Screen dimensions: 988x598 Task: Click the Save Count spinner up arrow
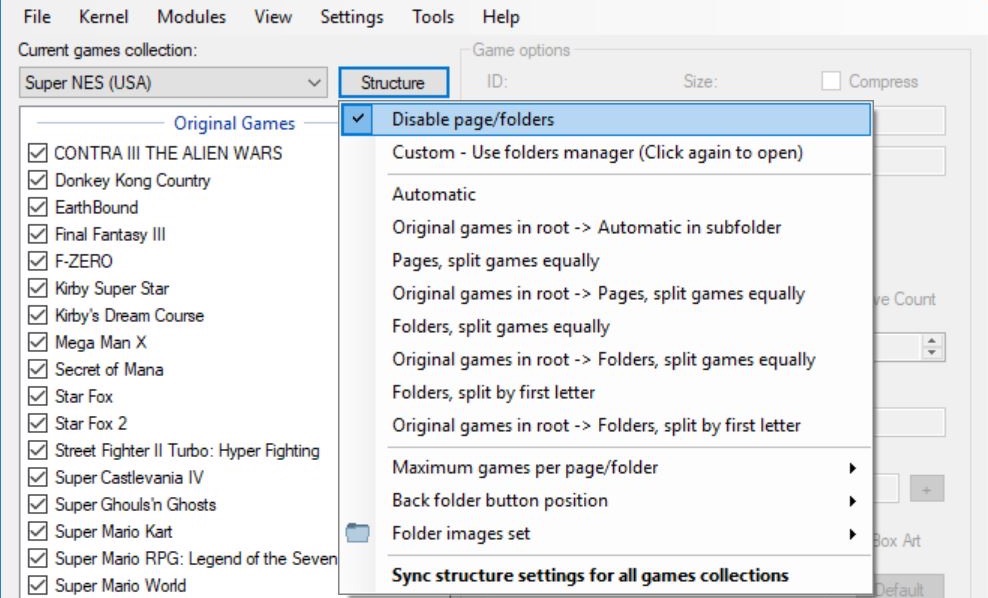[932, 341]
